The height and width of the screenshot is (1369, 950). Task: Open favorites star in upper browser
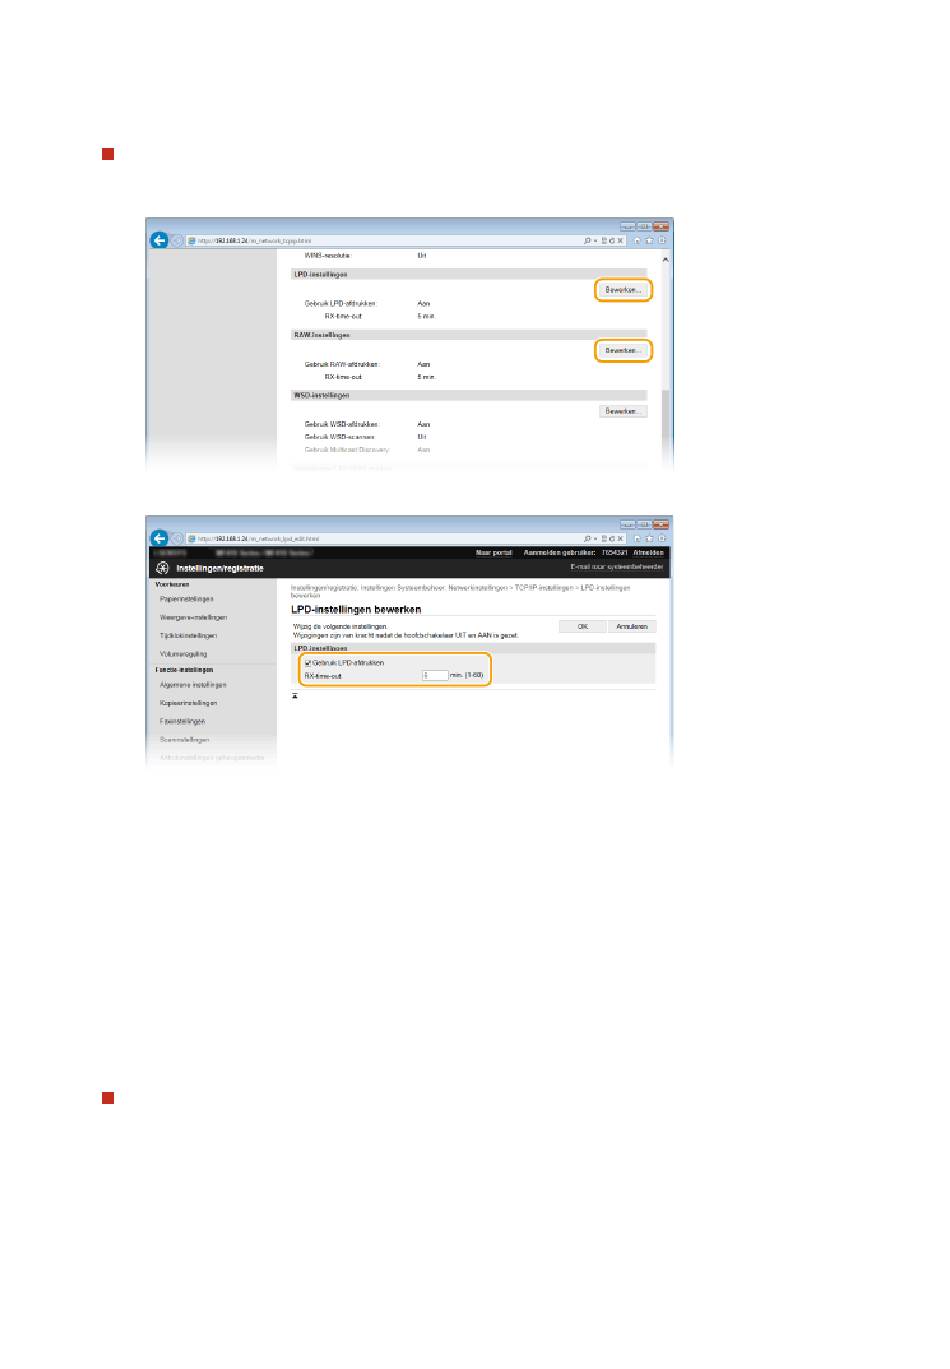(x=651, y=241)
